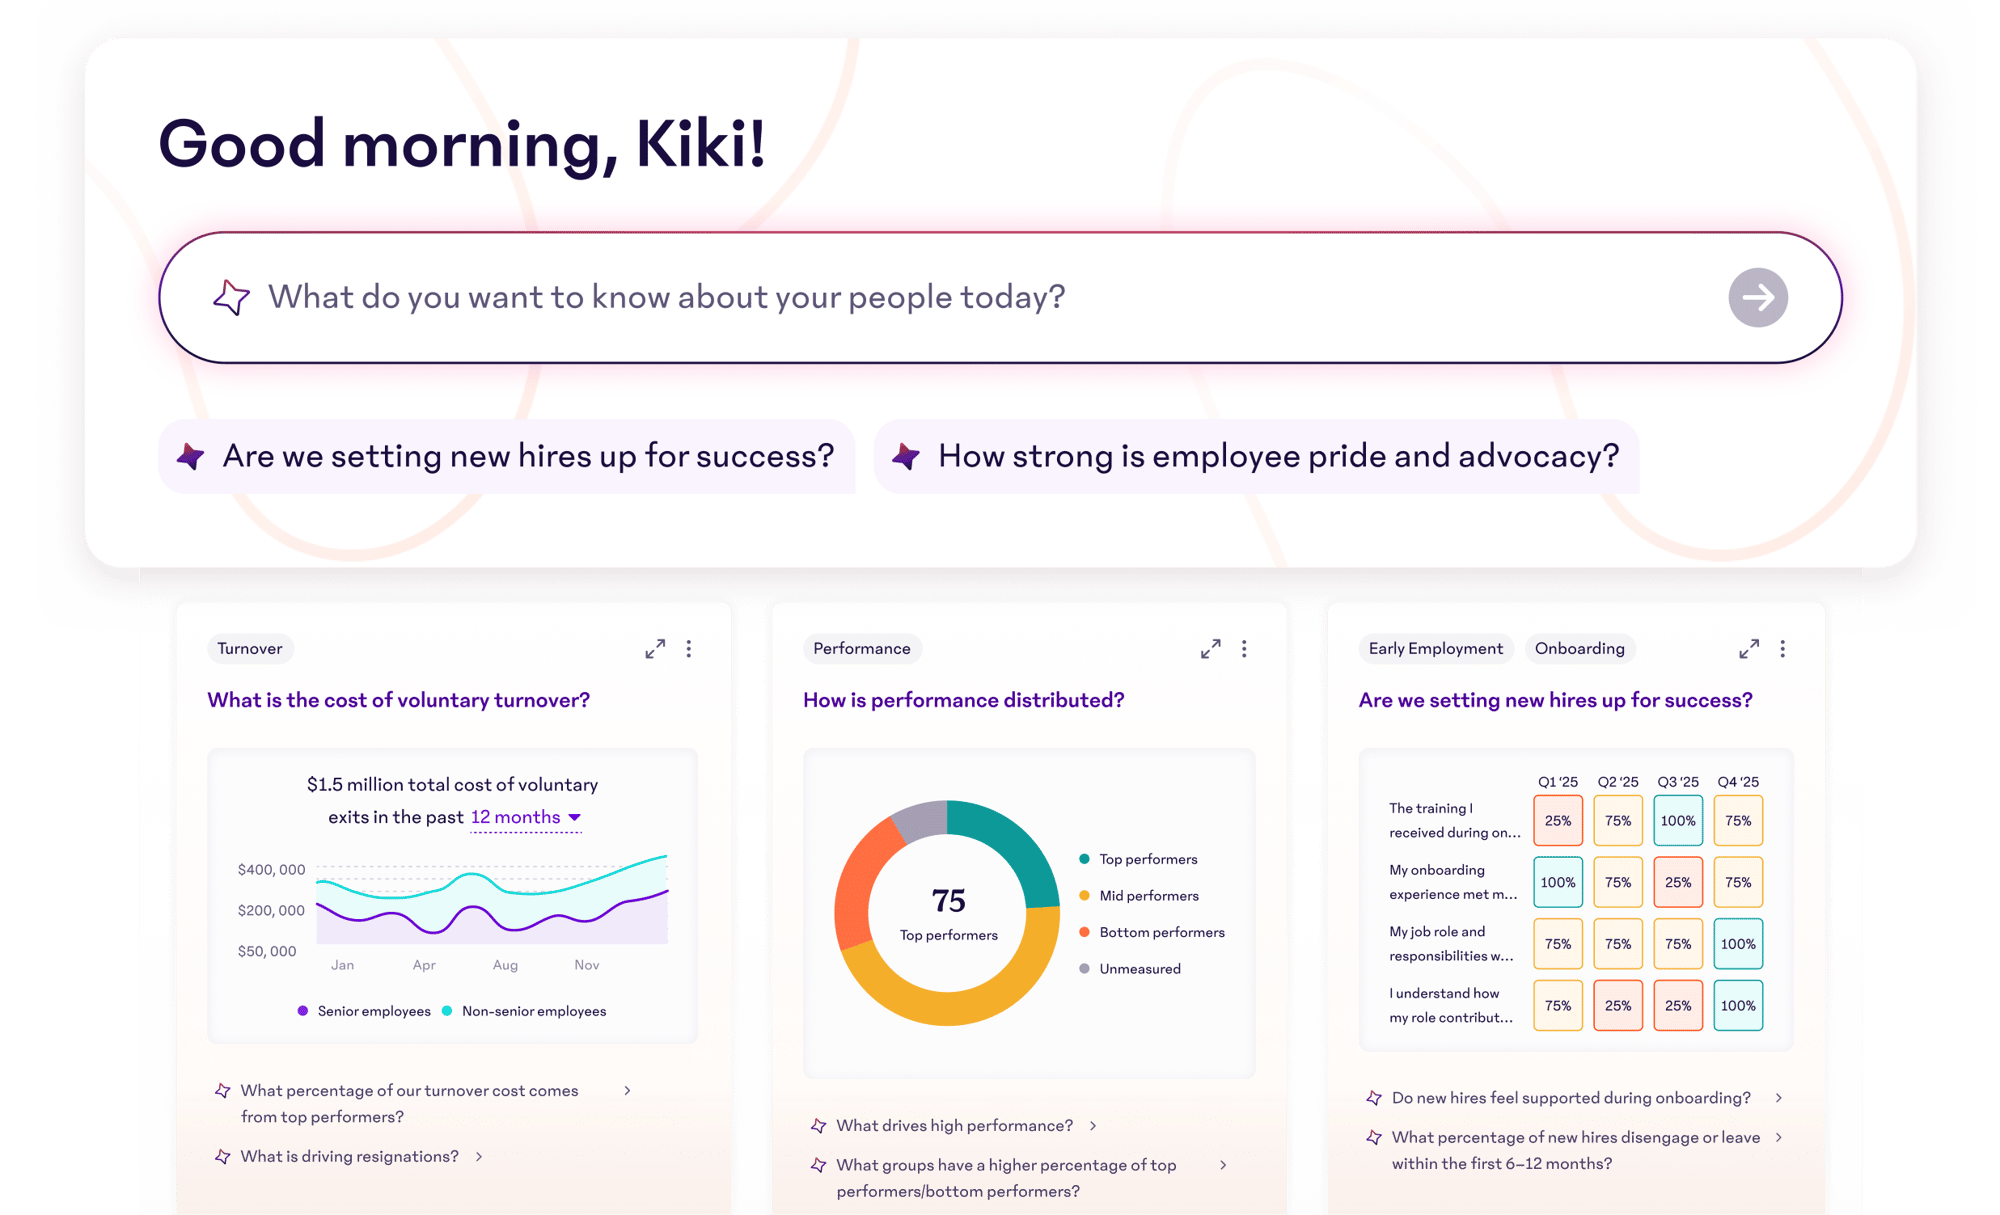Screen dimensions: 2000x1215
Task: Expand the Performance card to fullscreen
Action: tap(1210, 649)
